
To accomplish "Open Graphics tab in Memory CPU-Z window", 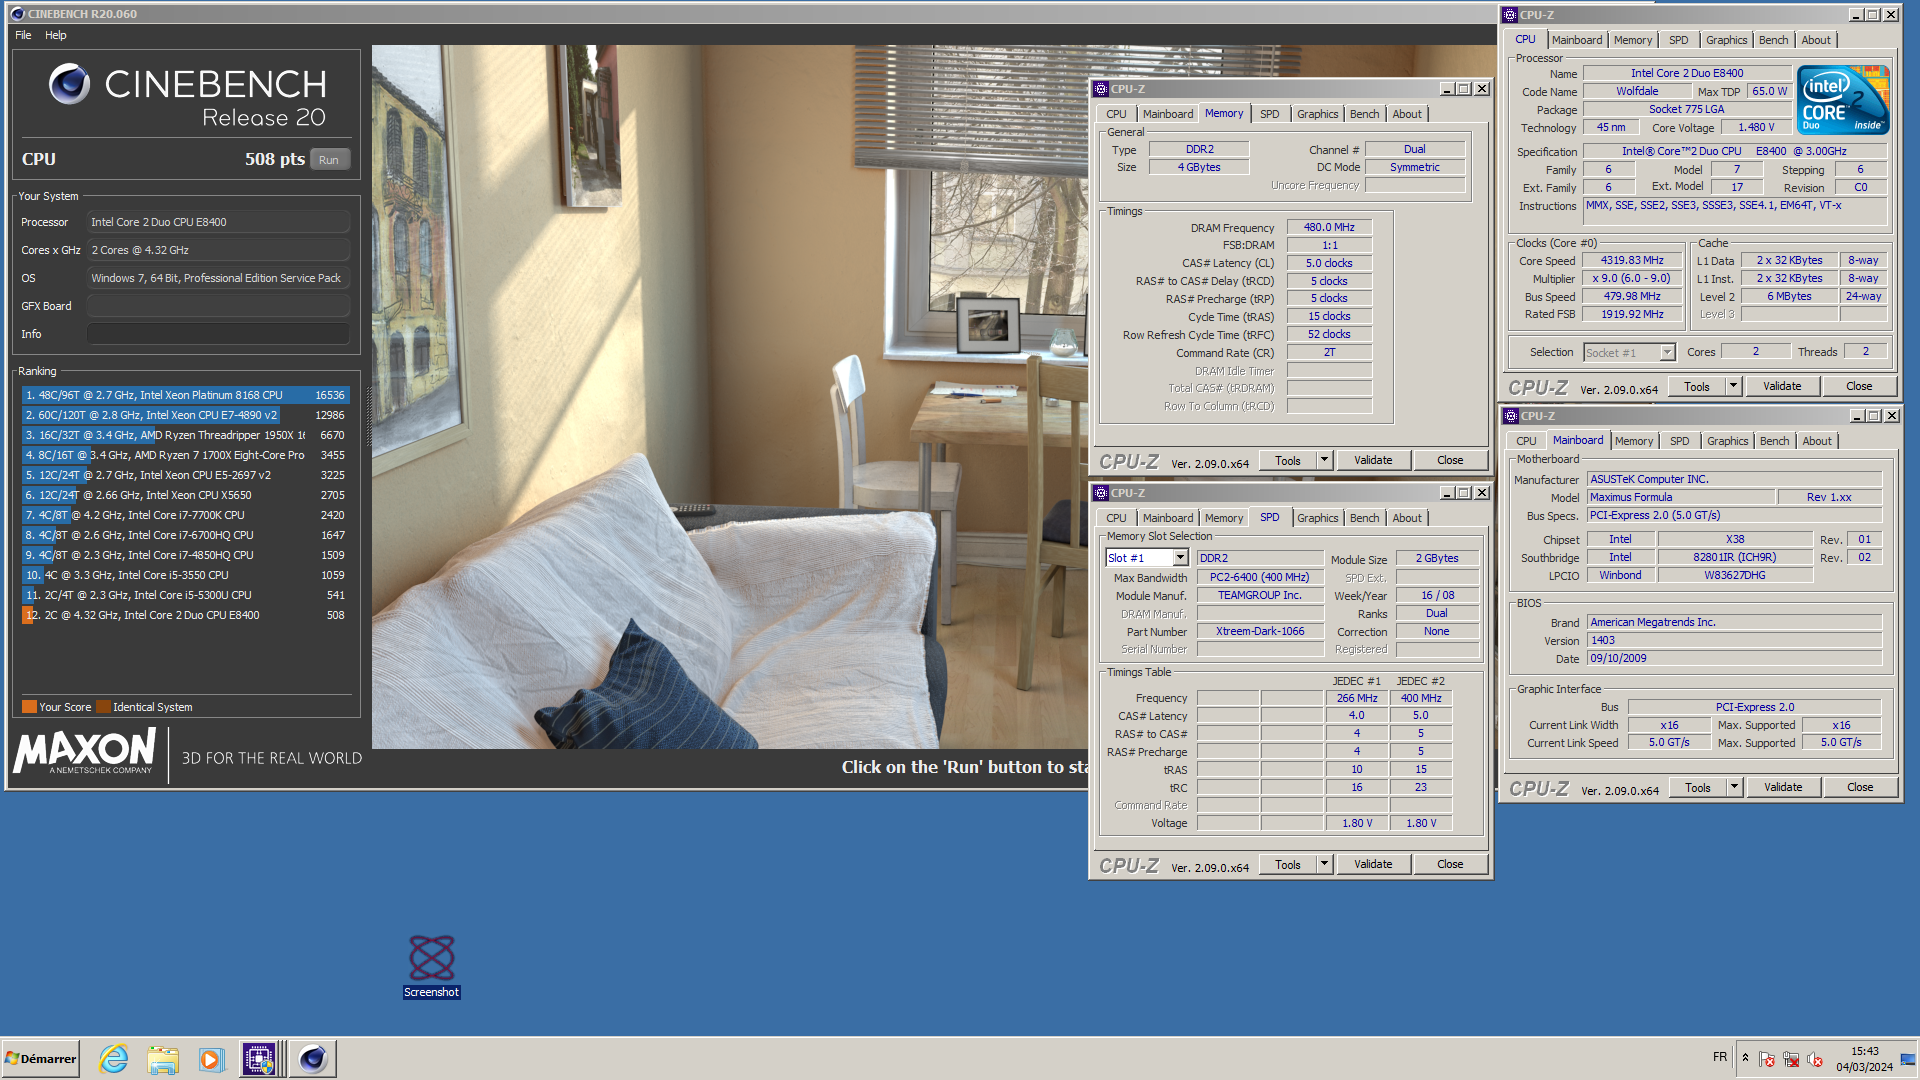I will click(1317, 114).
